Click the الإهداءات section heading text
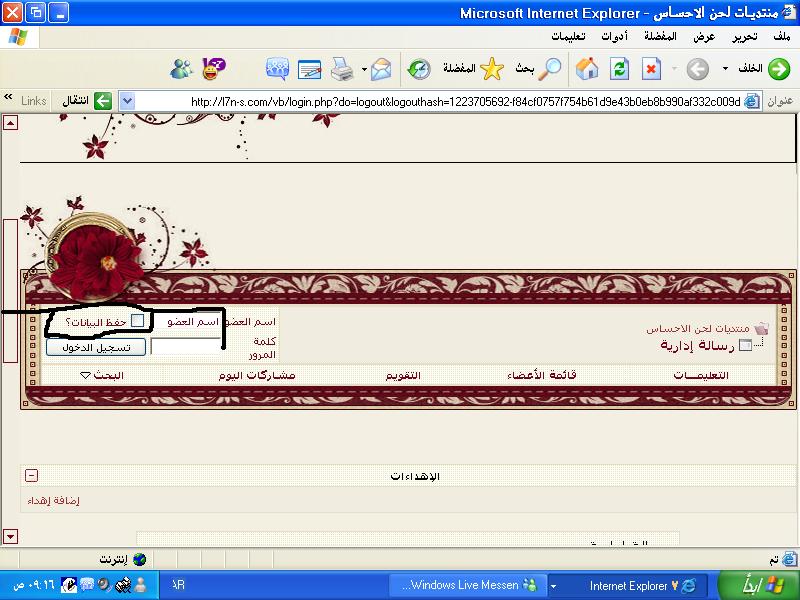Viewport: 800px width, 600px height. 415,476
